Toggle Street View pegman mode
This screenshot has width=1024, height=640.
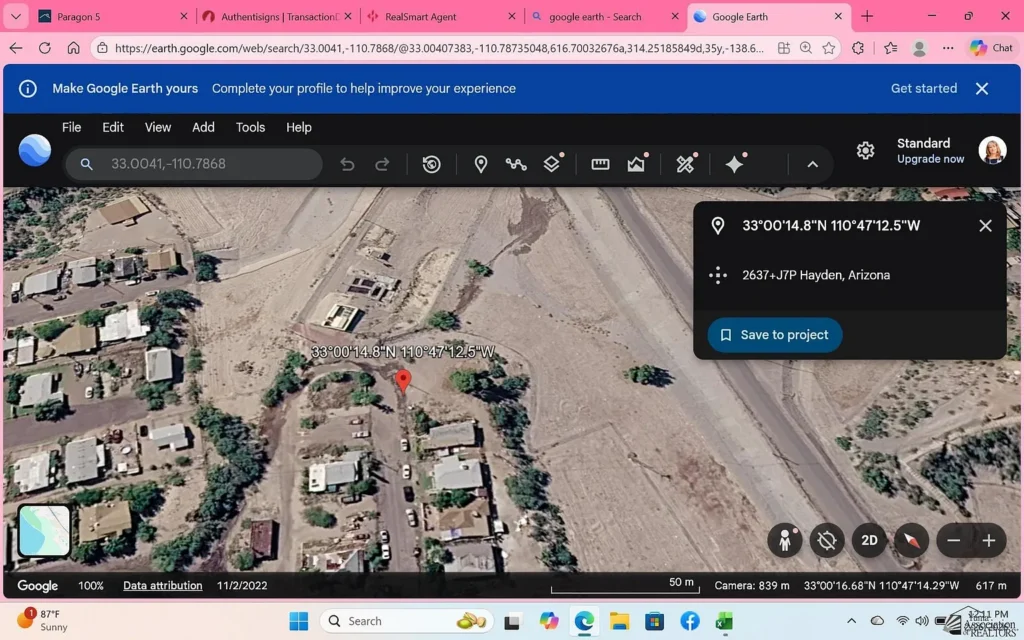coord(785,540)
